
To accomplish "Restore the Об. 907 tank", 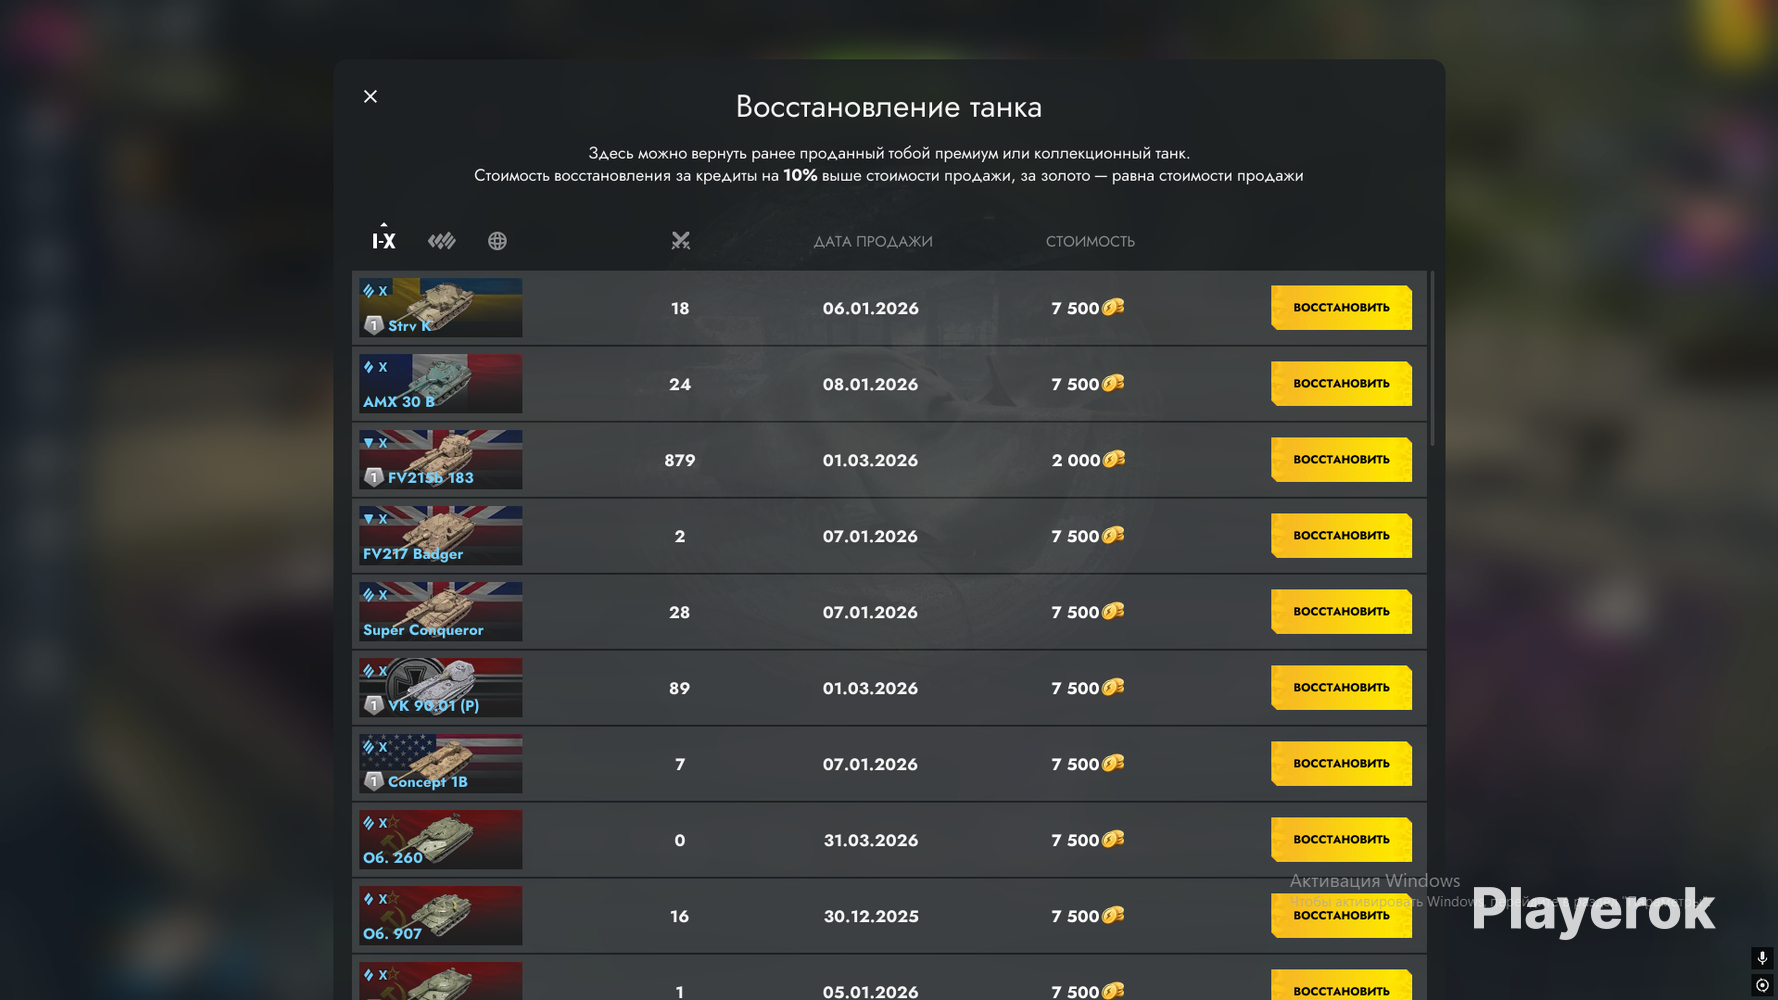I will point(1341,916).
